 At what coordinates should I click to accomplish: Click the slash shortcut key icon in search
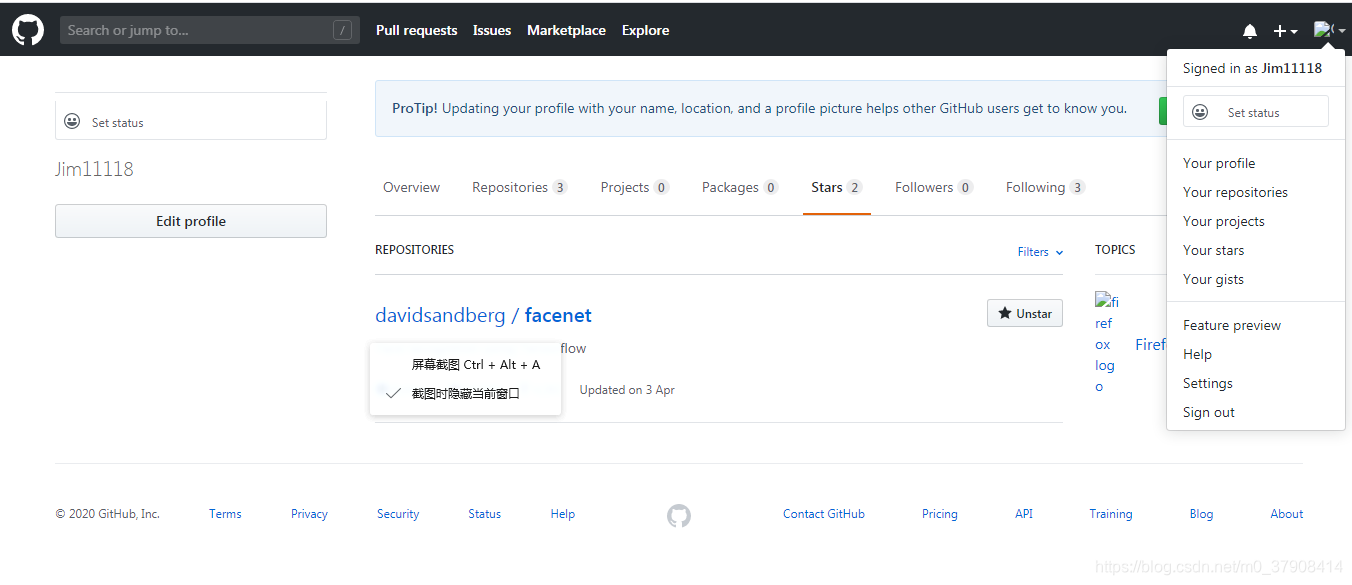pyautogui.click(x=342, y=30)
